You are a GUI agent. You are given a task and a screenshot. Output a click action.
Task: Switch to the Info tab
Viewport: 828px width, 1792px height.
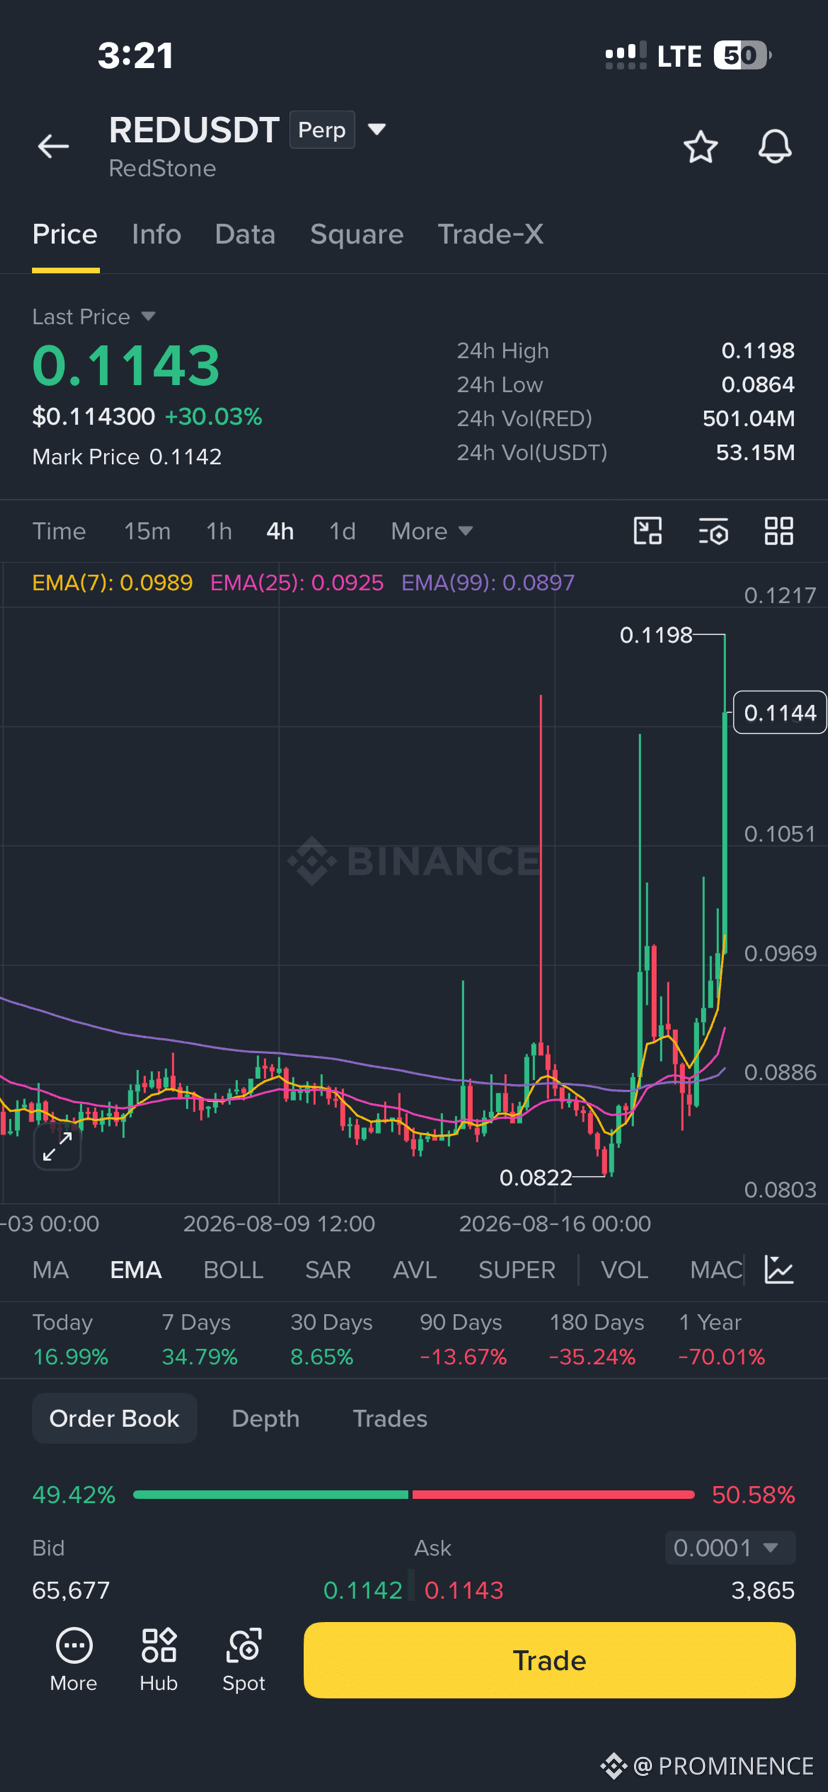pos(156,234)
